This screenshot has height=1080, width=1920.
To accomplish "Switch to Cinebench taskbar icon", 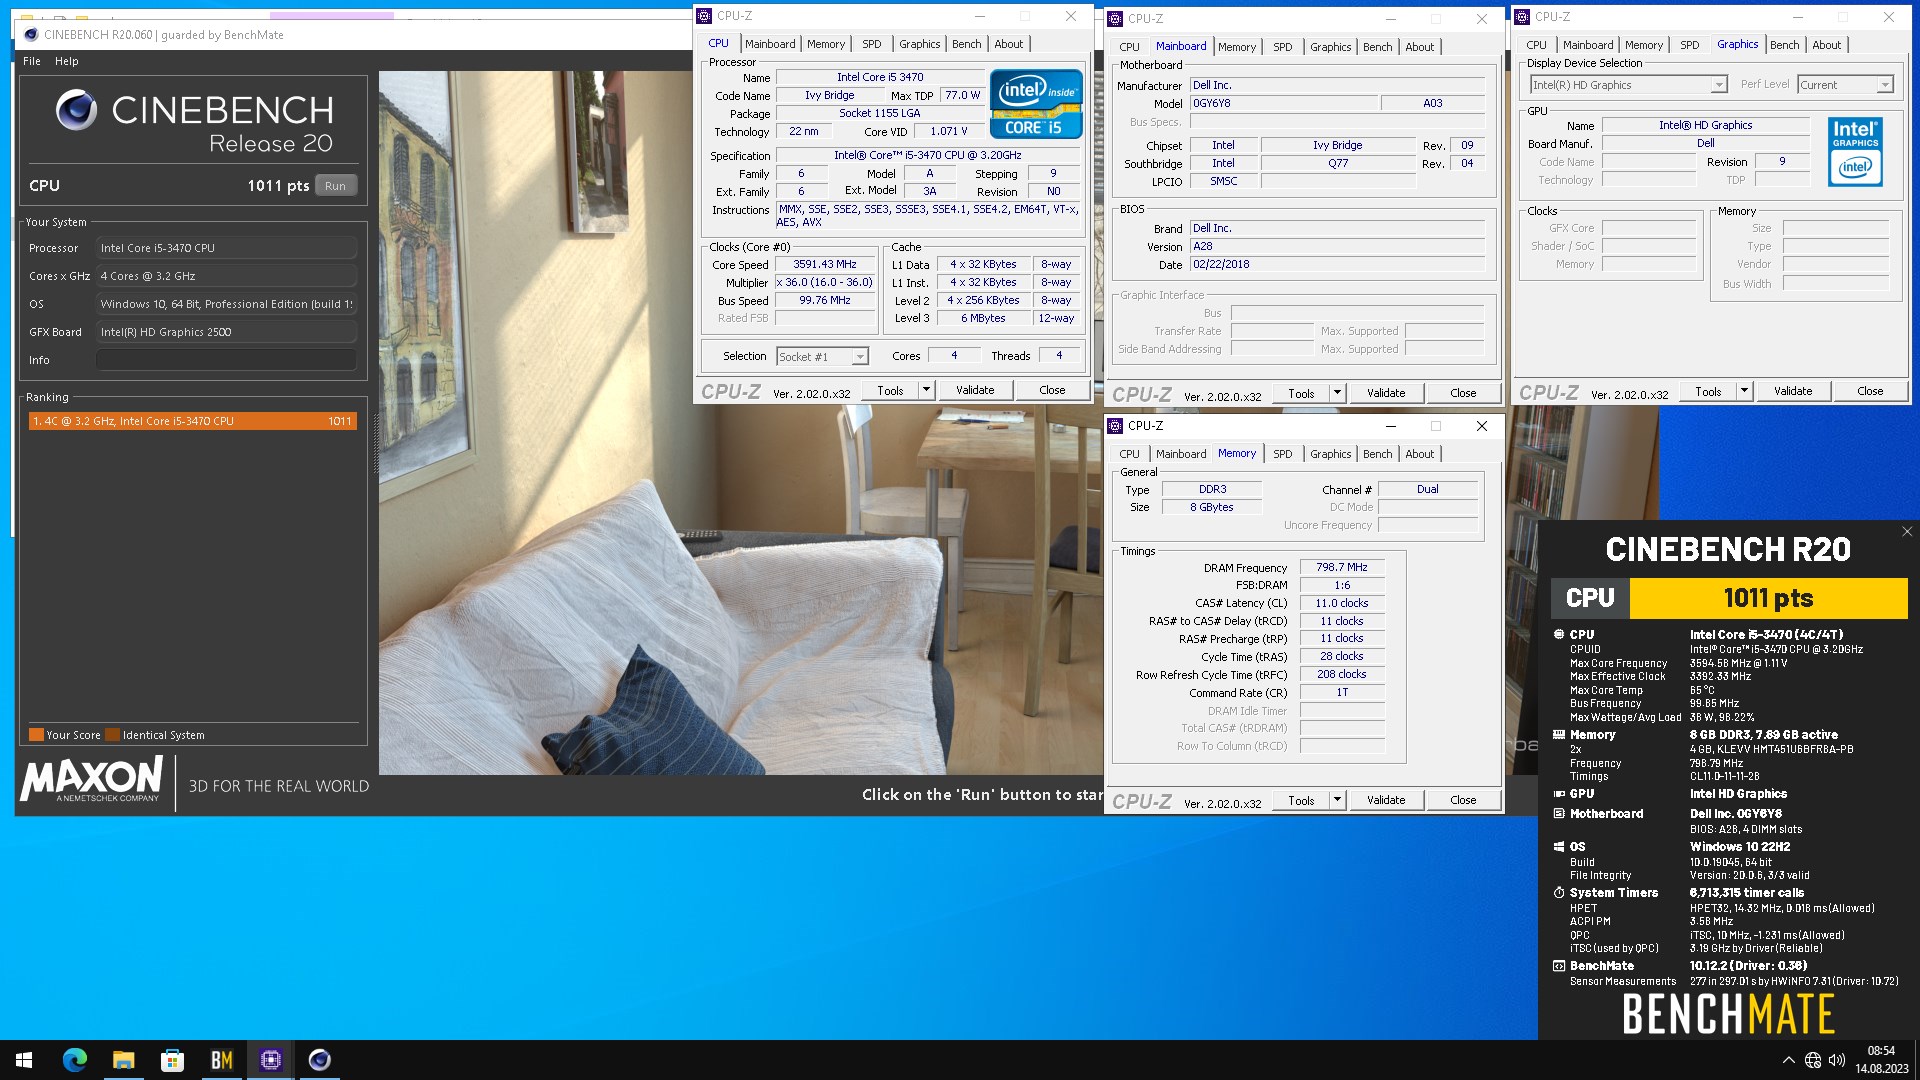I will pyautogui.click(x=319, y=1060).
